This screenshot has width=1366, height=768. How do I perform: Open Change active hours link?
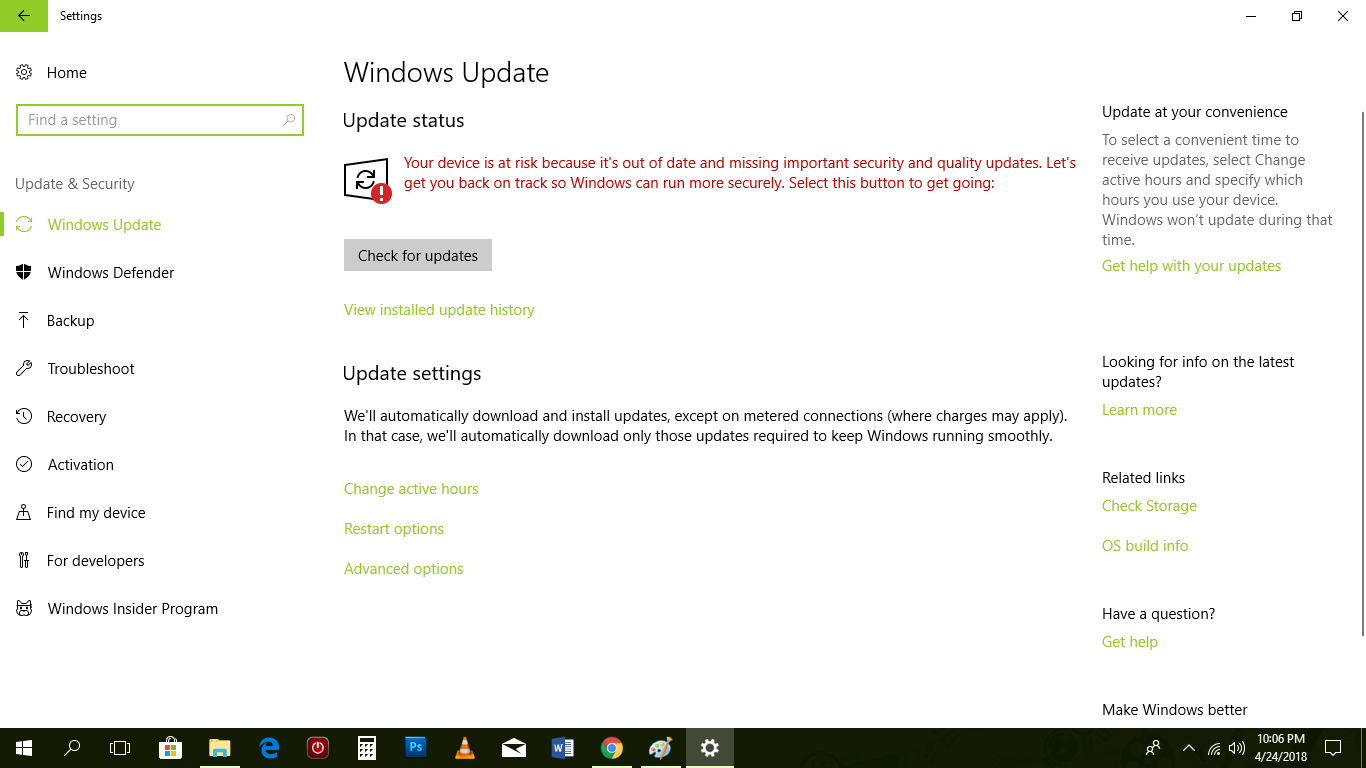(411, 489)
